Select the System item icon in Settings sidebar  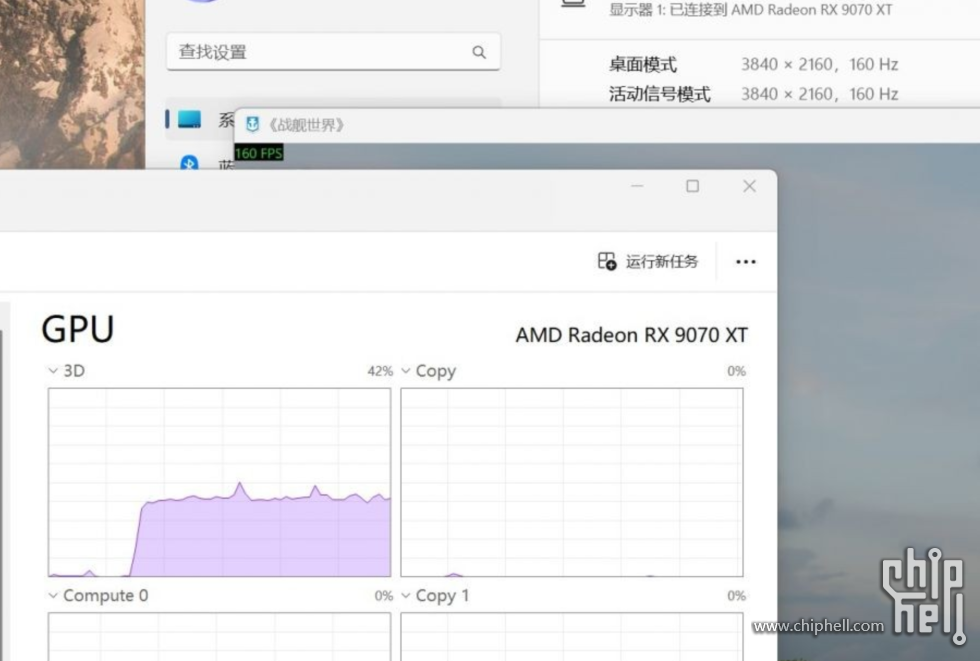[x=189, y=119]
